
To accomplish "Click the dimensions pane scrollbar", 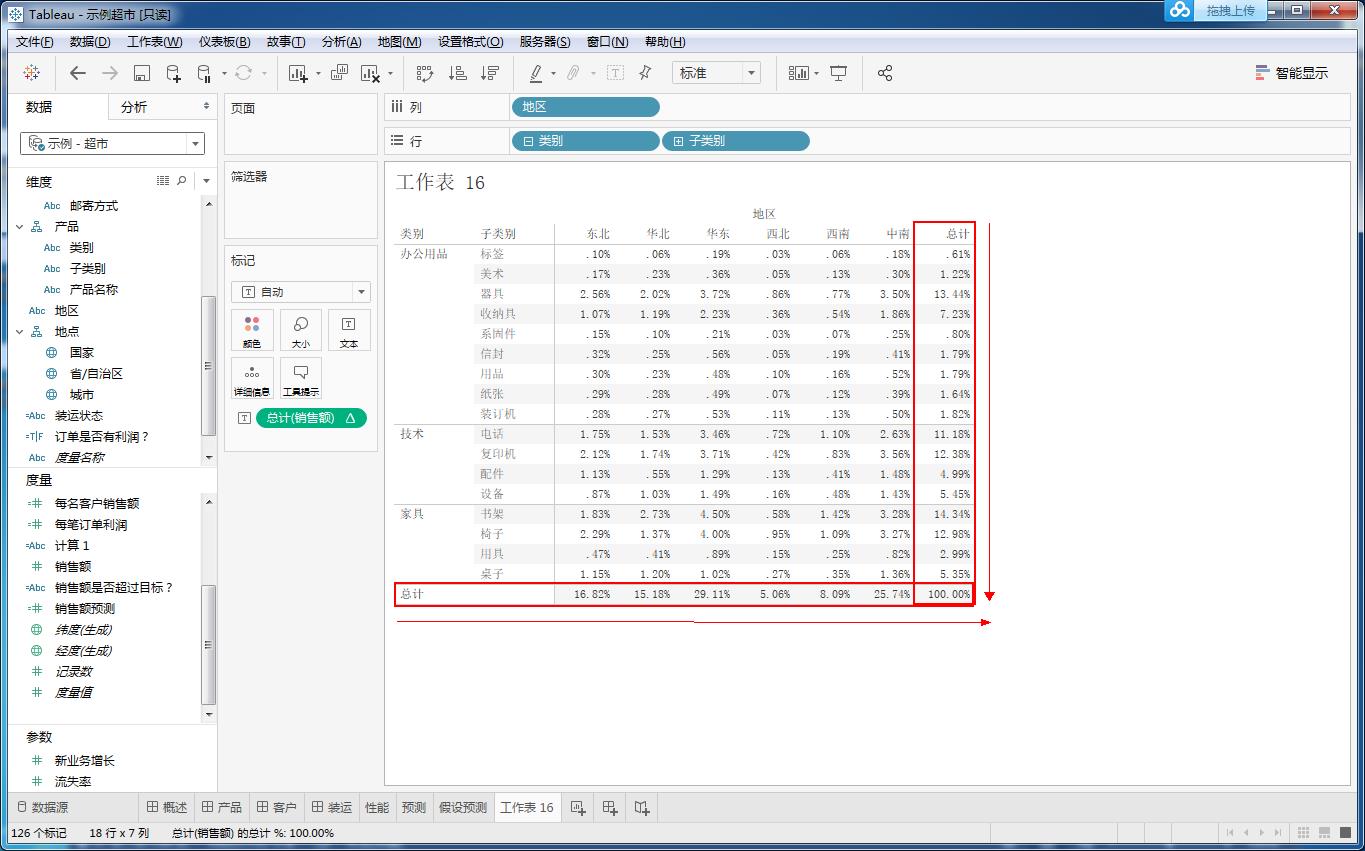I will pyautogui.click(x=209, y=365).
